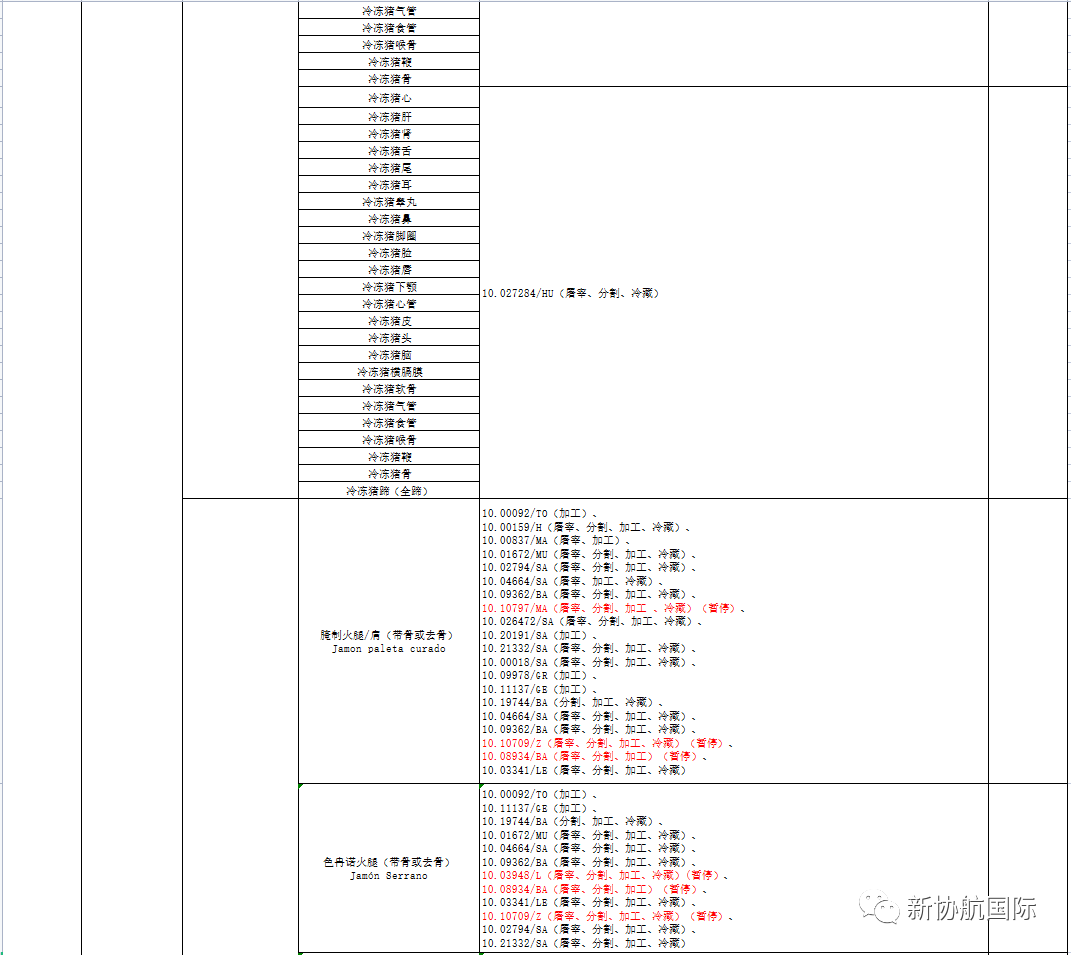
Task: Select the 冷冻猪心 cell
Action: point(389,98)
